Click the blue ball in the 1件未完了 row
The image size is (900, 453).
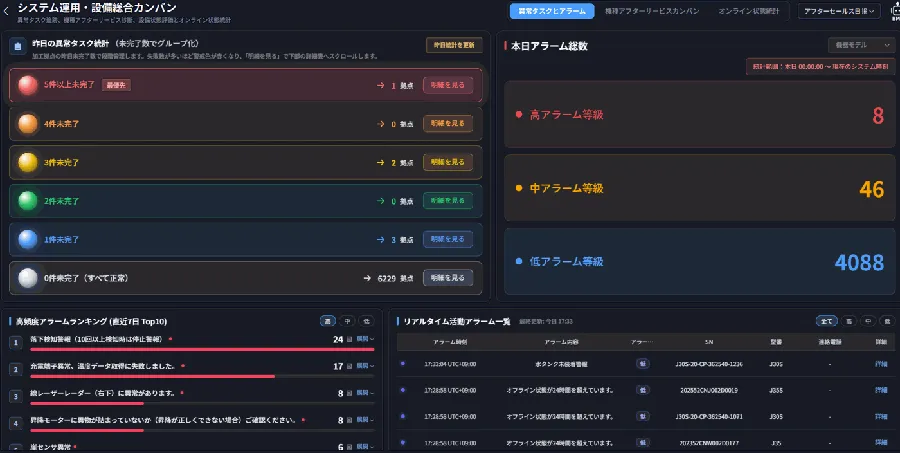[28, 239]
